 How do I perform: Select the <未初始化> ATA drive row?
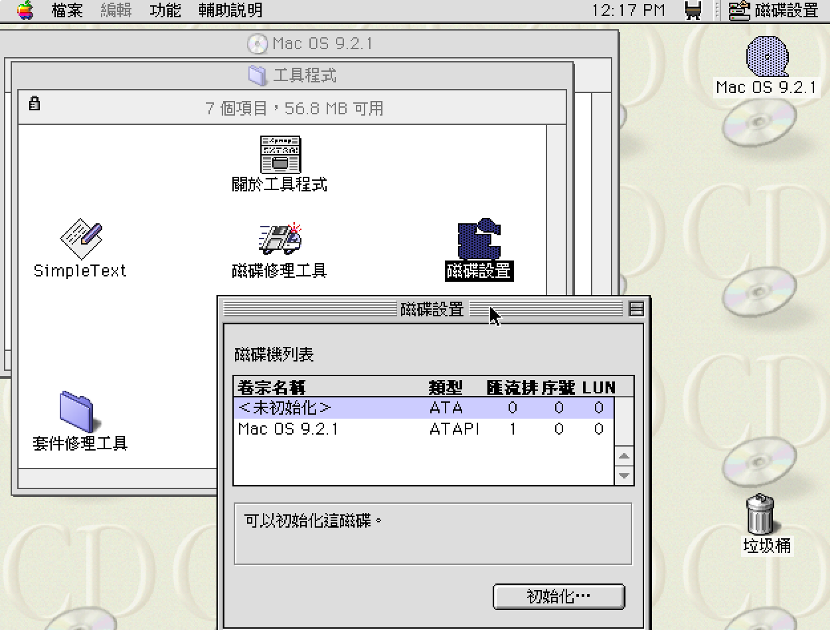click(423, 408)
